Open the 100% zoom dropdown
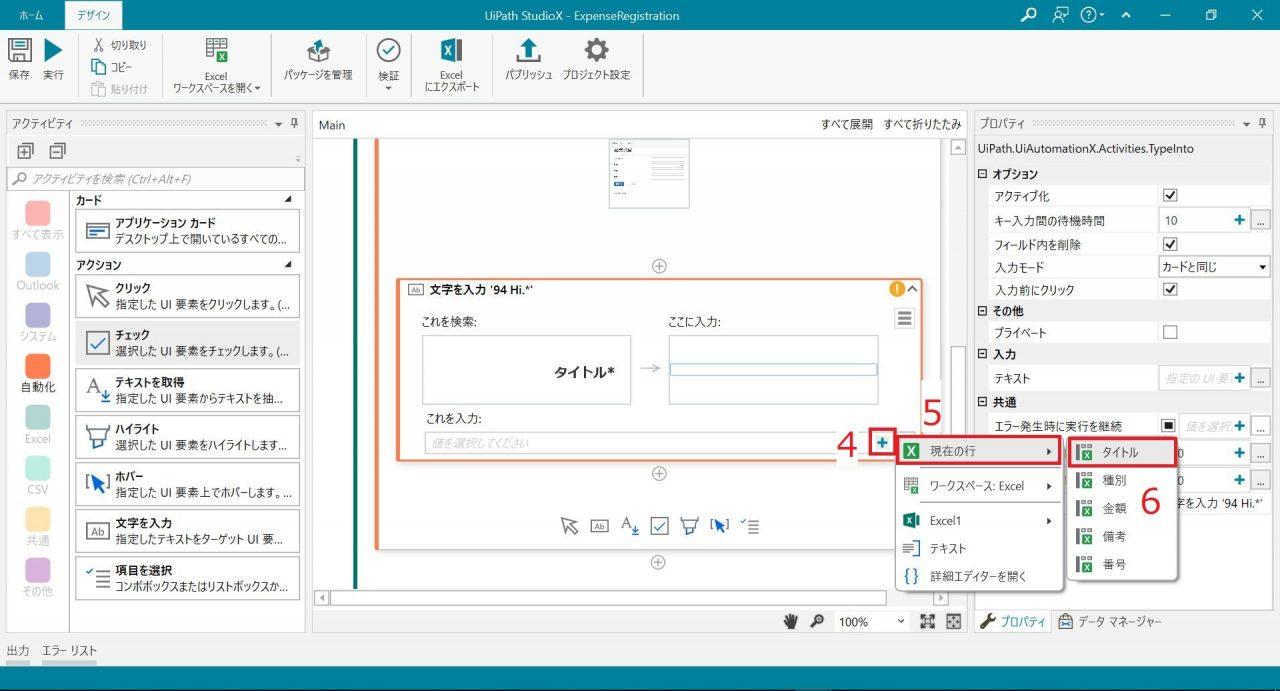 pos(872,622)
